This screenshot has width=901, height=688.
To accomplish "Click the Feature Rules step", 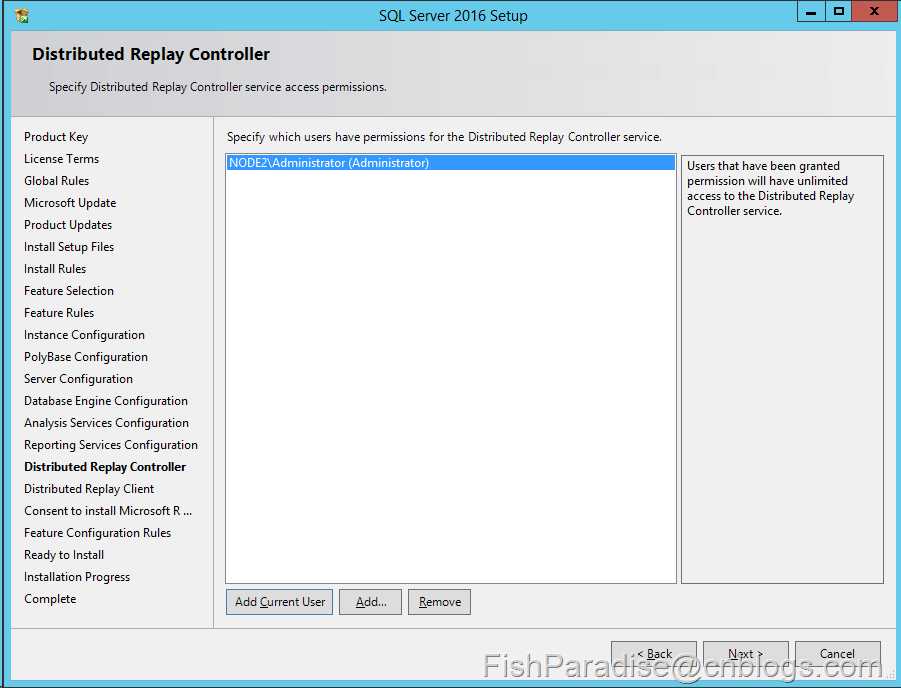I will [x=59, y=313].
